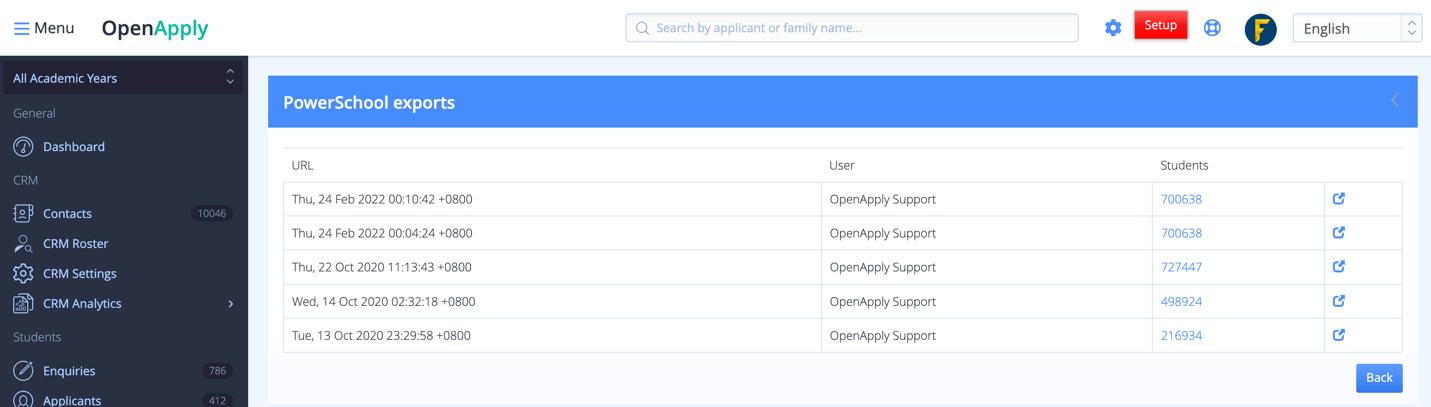The width and height of the screenshot is (1431, 407).
Task: Click the Back button
Action: coord(1379,378)
